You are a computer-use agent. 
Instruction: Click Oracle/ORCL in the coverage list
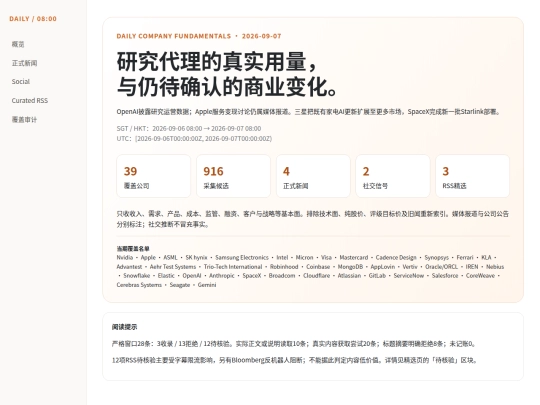coord(442,267)
